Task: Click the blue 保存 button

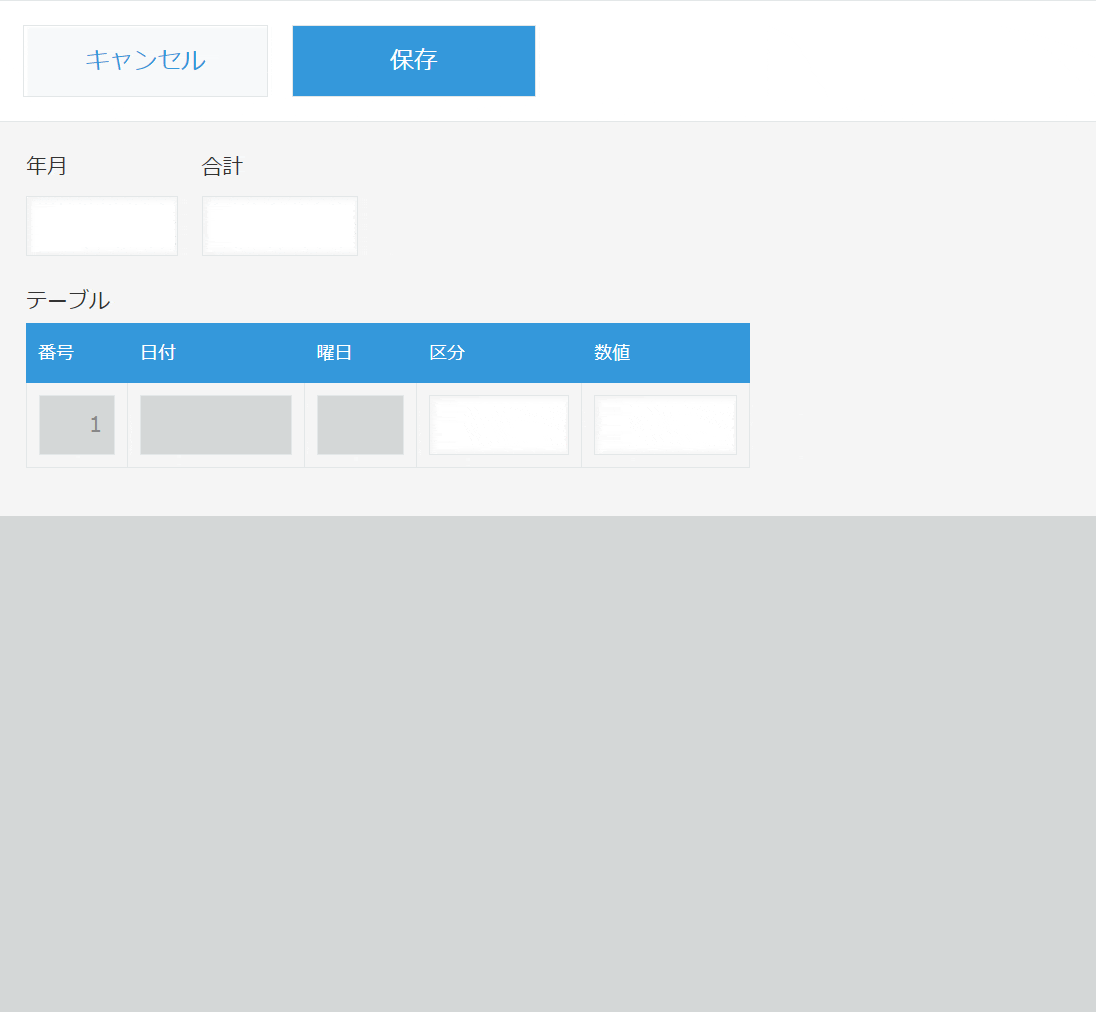Action: pos(414,61)
